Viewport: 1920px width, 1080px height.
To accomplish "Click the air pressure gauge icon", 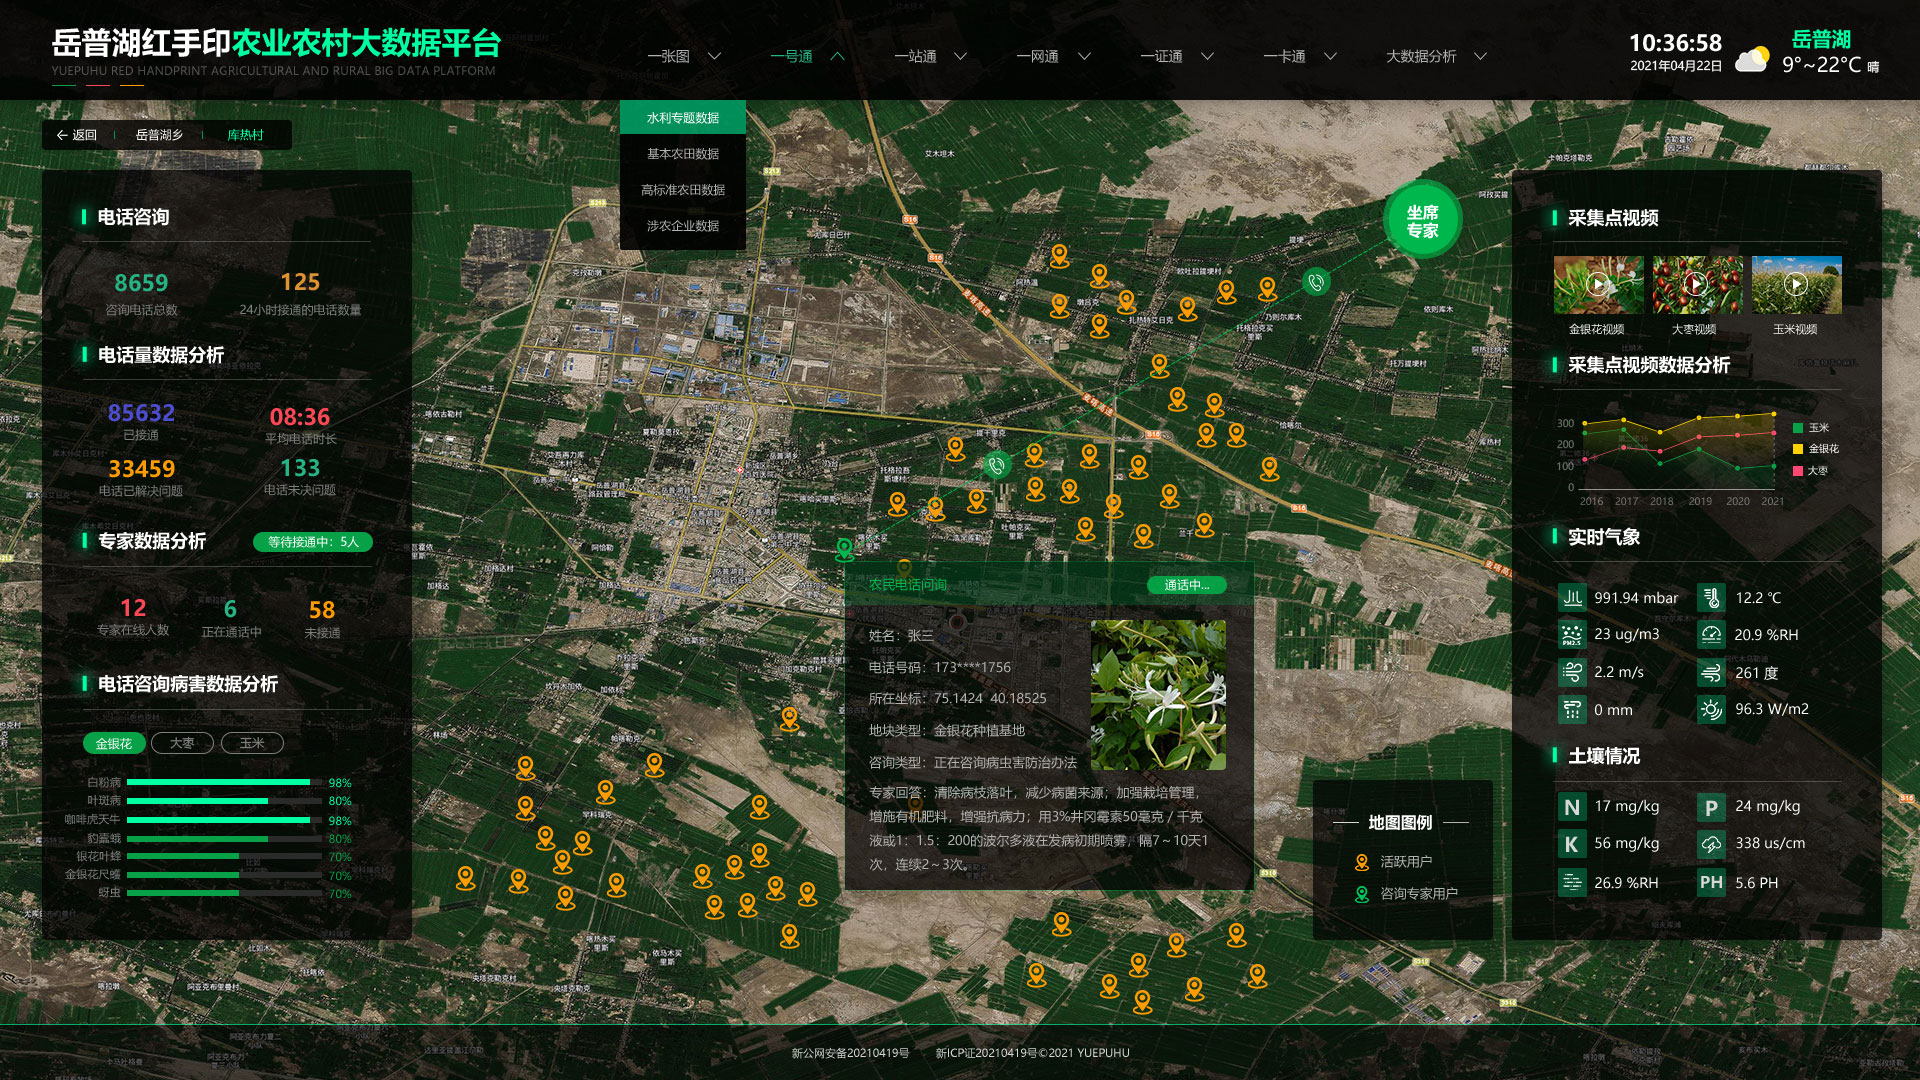I will tap(1572, 598).
